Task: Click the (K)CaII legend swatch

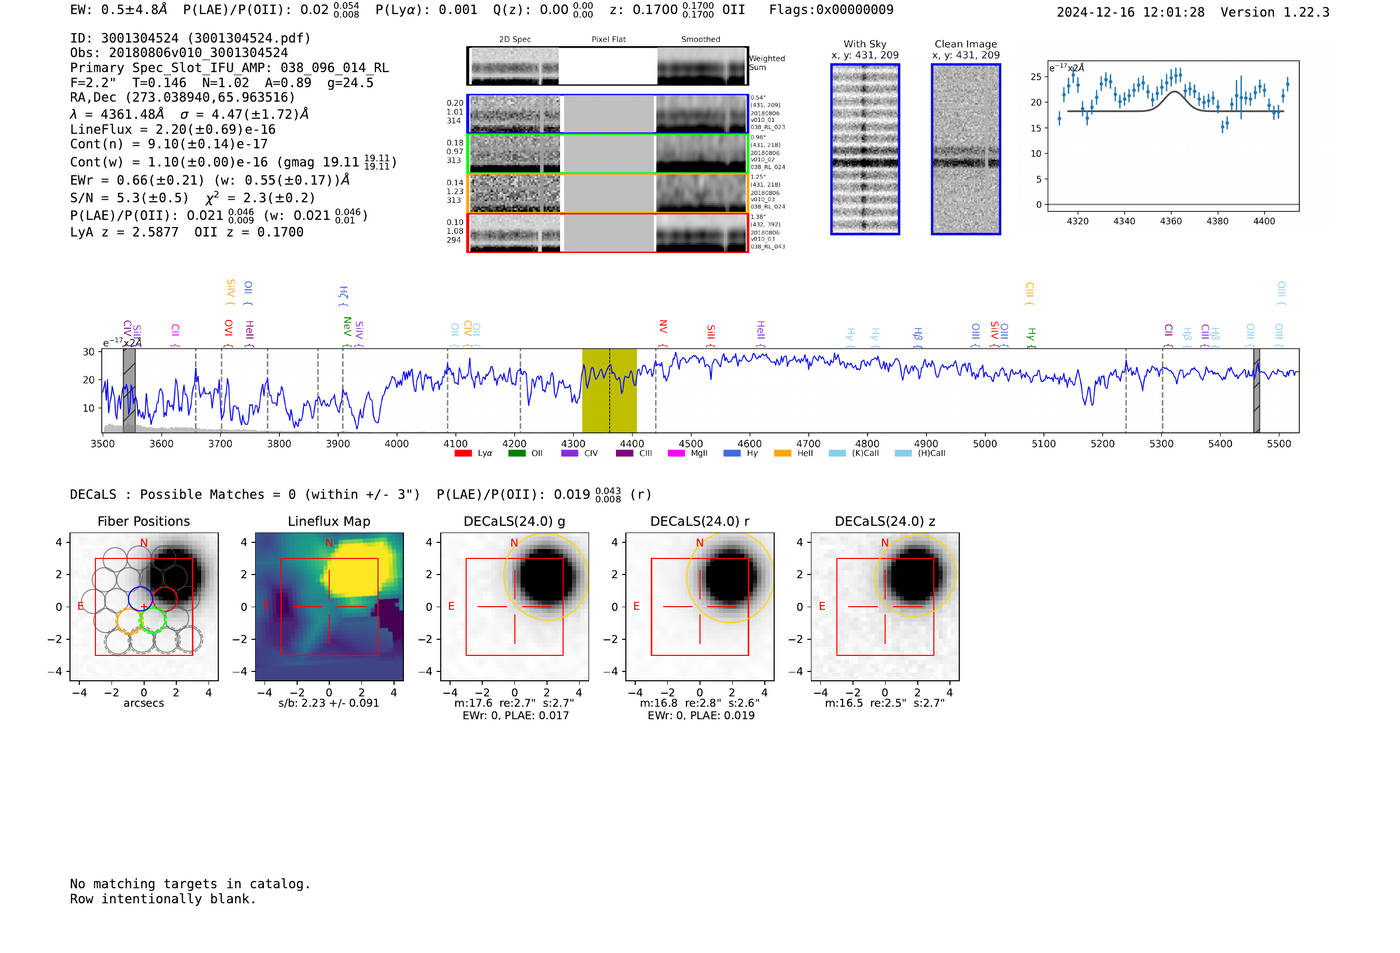Action: (837, 454)
